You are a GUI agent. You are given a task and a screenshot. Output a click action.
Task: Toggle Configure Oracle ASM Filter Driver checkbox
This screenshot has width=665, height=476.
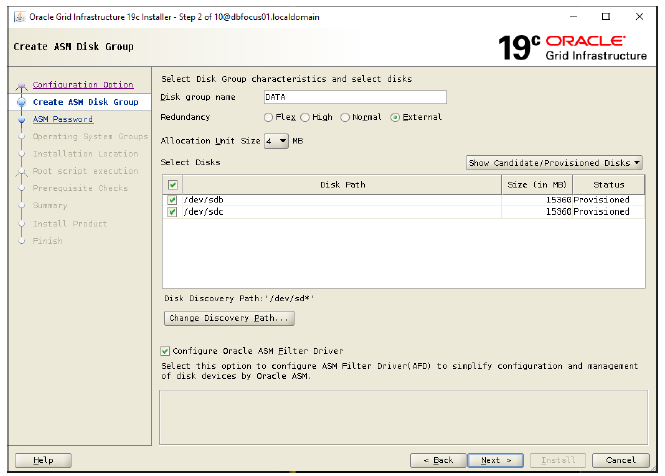165,351
